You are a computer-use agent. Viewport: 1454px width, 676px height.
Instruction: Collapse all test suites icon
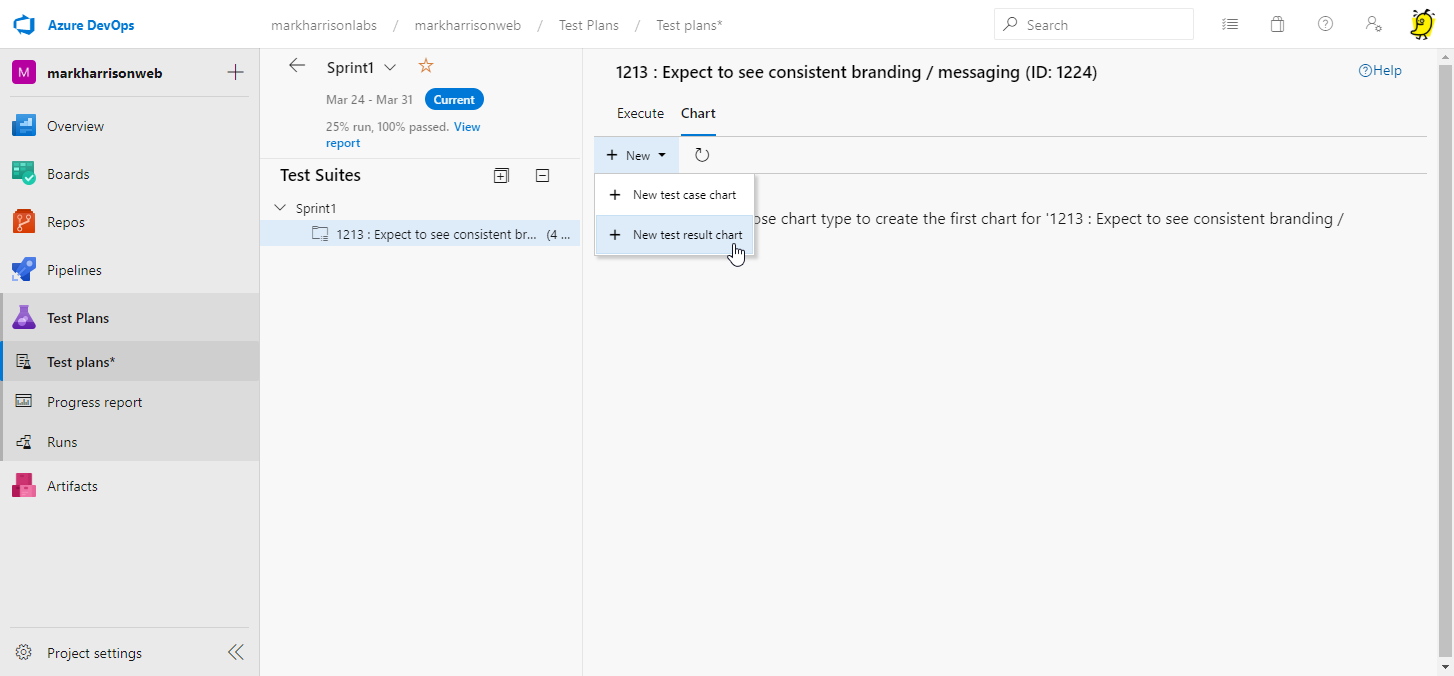542,176
